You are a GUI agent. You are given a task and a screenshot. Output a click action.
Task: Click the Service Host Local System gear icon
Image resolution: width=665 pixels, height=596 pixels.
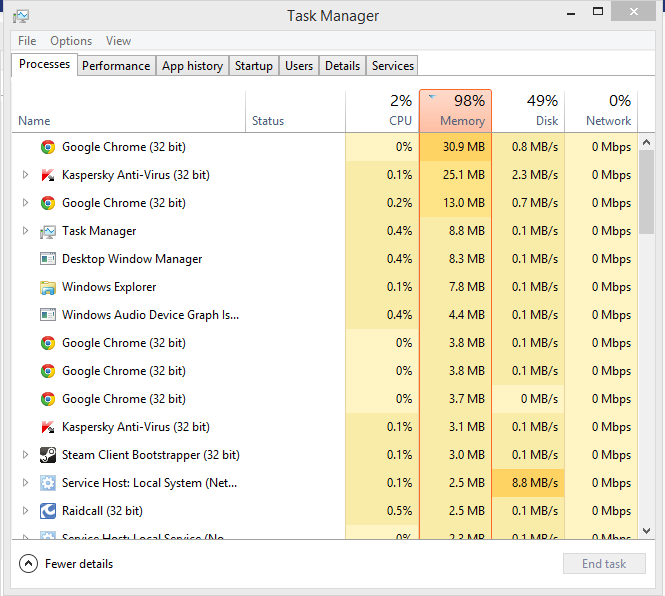coord(48,483)
